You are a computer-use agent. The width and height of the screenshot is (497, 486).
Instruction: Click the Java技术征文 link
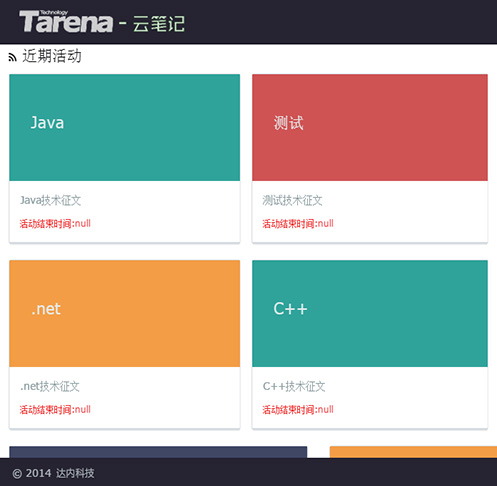(x=50, y=200)
